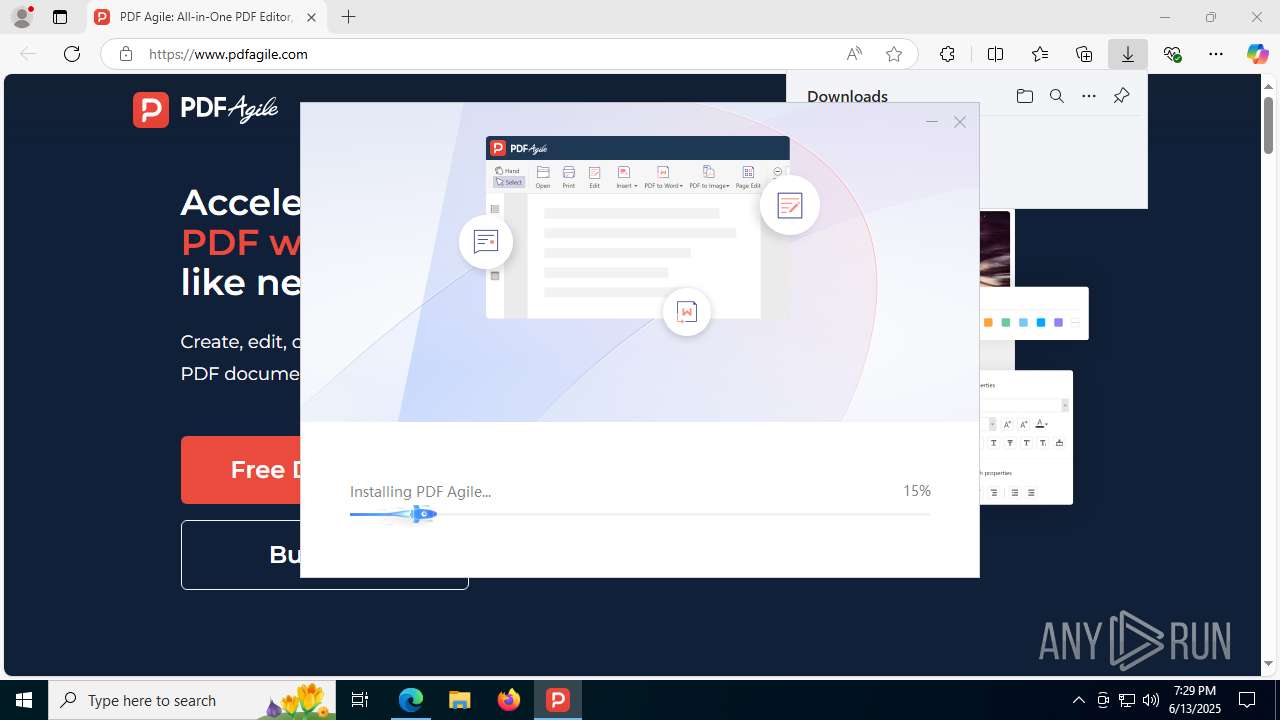Toggle the Downloads toolbar button
The height and width of the screenshot is (720, 1280).
1128,54
